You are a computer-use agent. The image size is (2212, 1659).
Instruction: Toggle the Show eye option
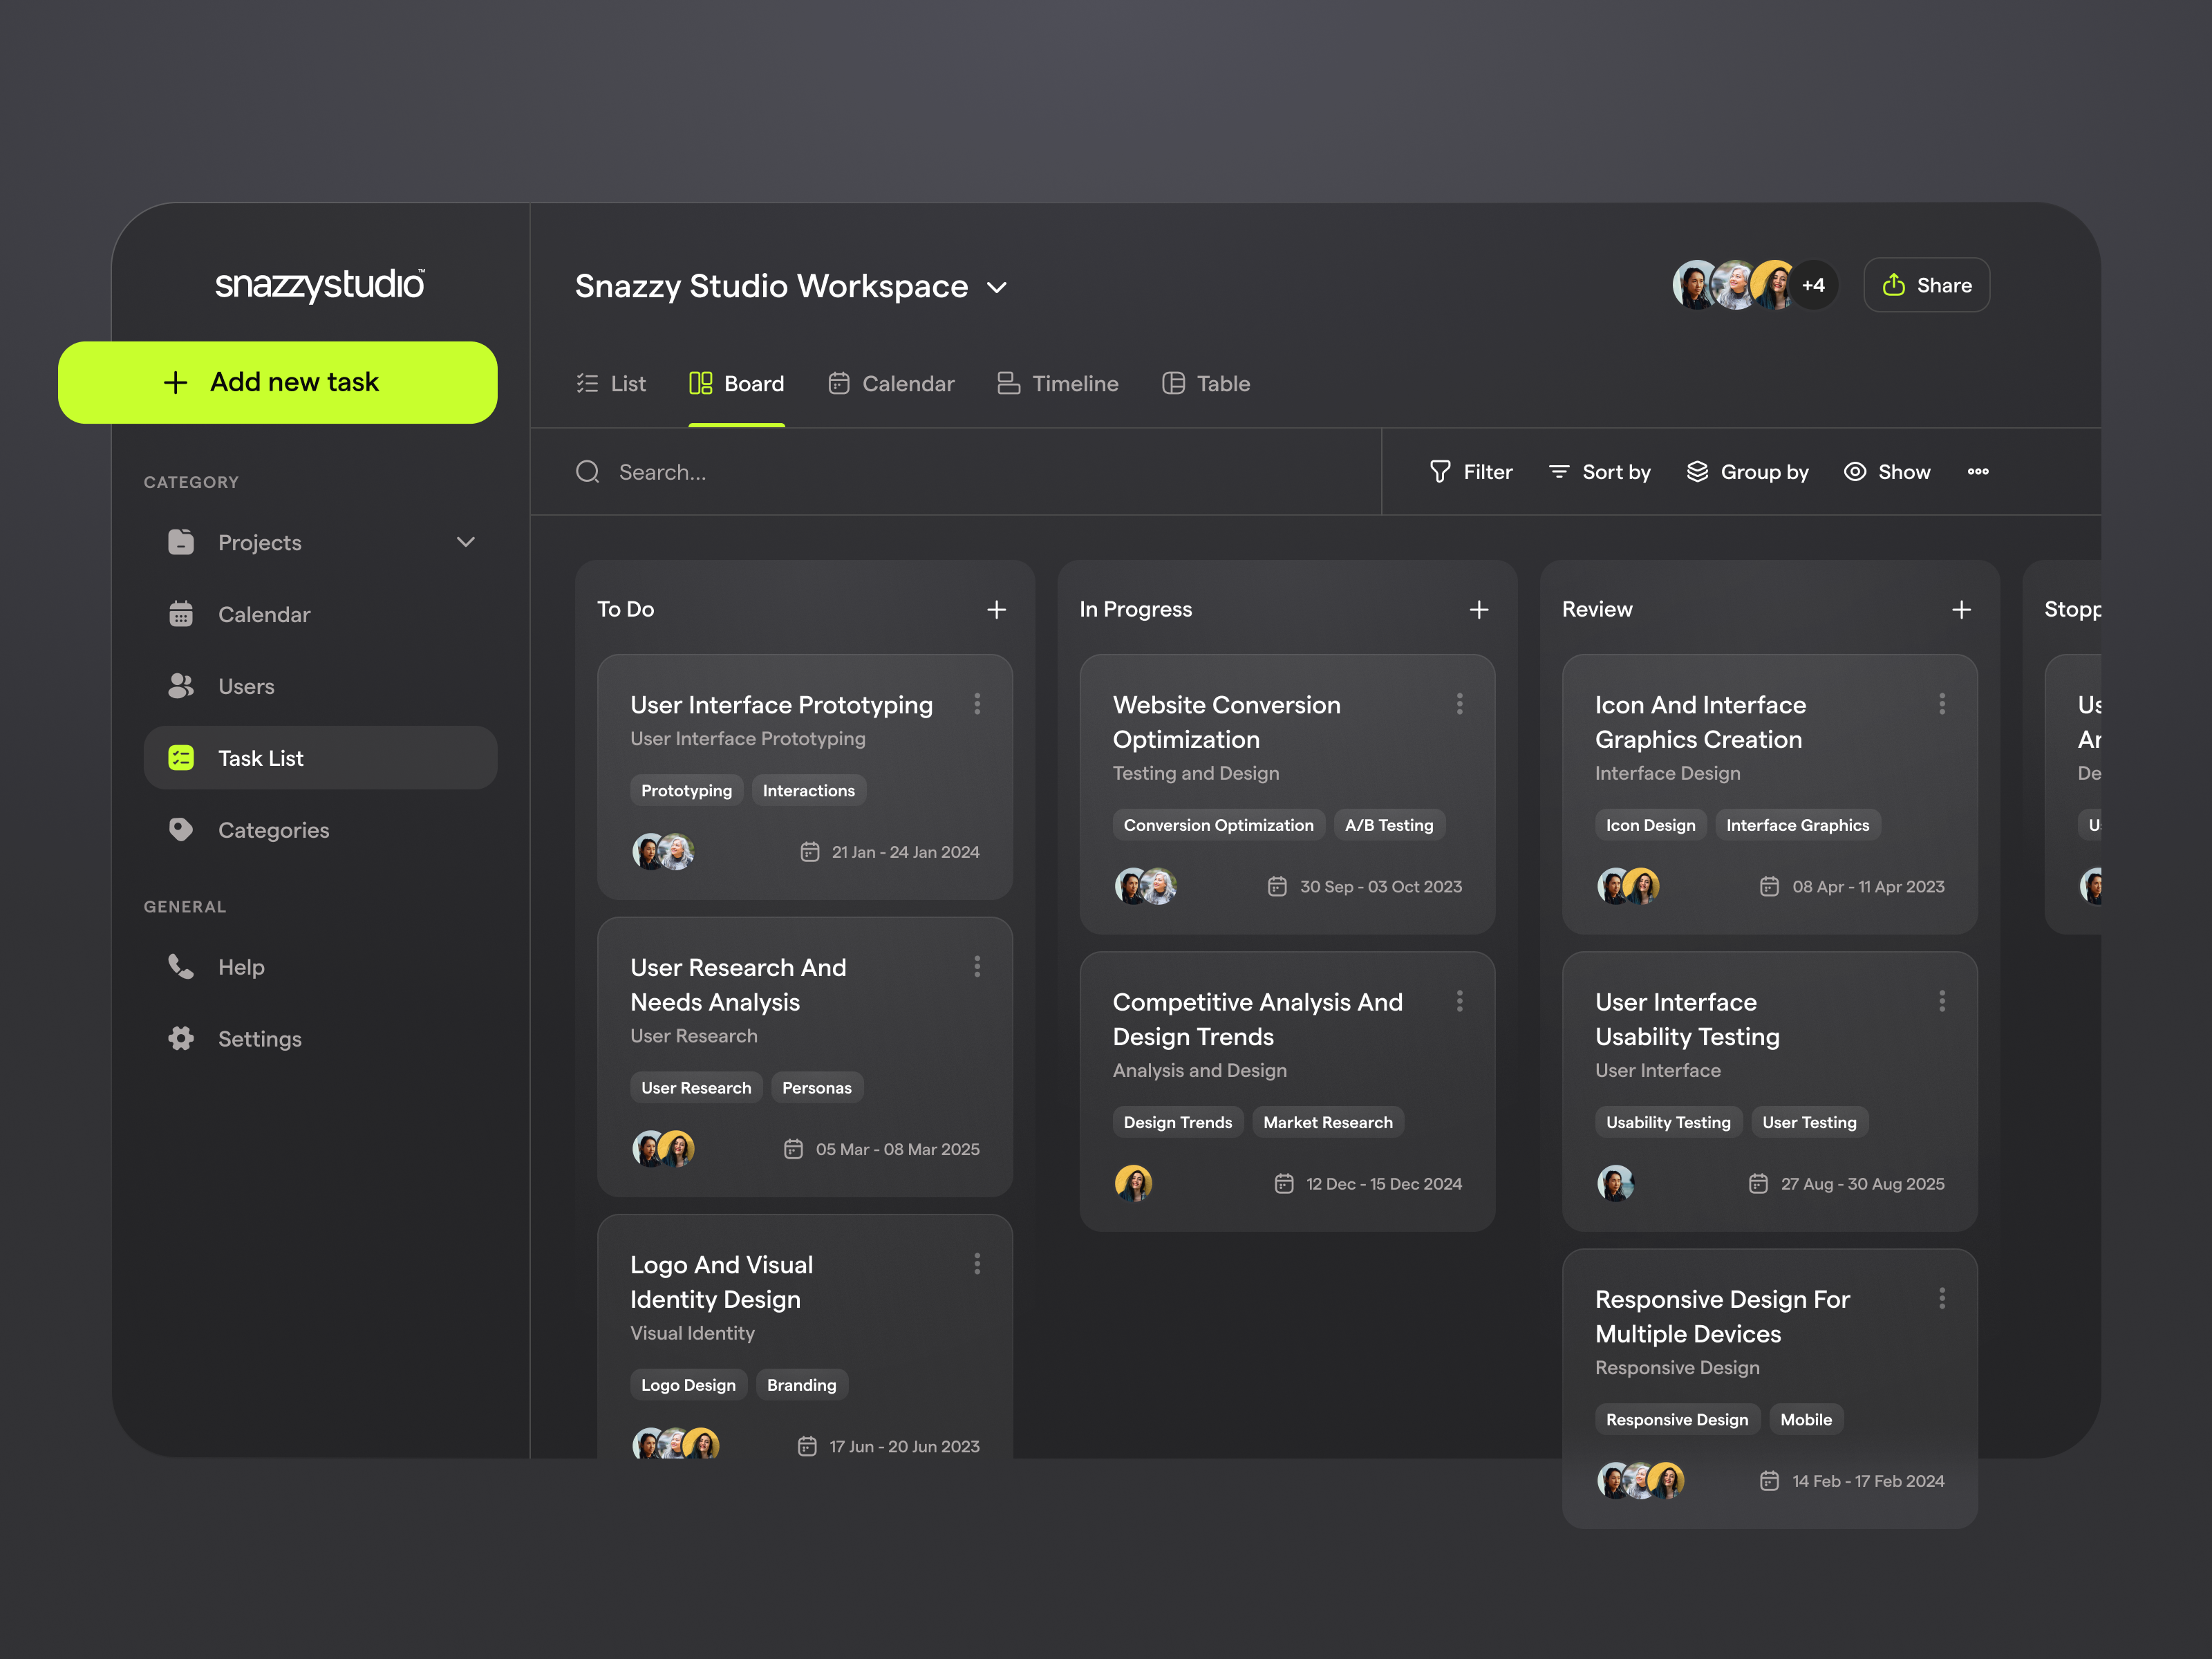[x=1887, y=472]
